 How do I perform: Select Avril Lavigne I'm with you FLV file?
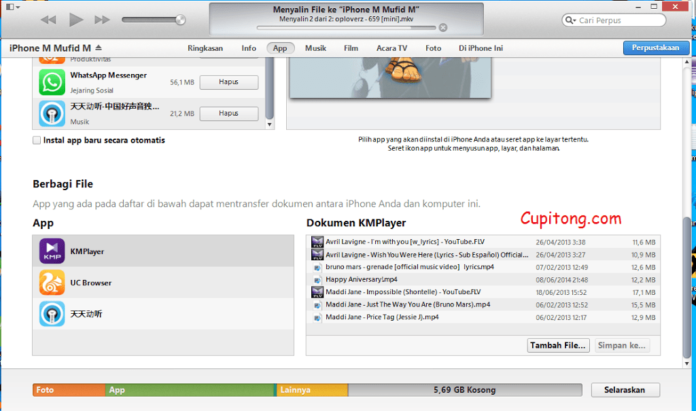coord(483,242)
